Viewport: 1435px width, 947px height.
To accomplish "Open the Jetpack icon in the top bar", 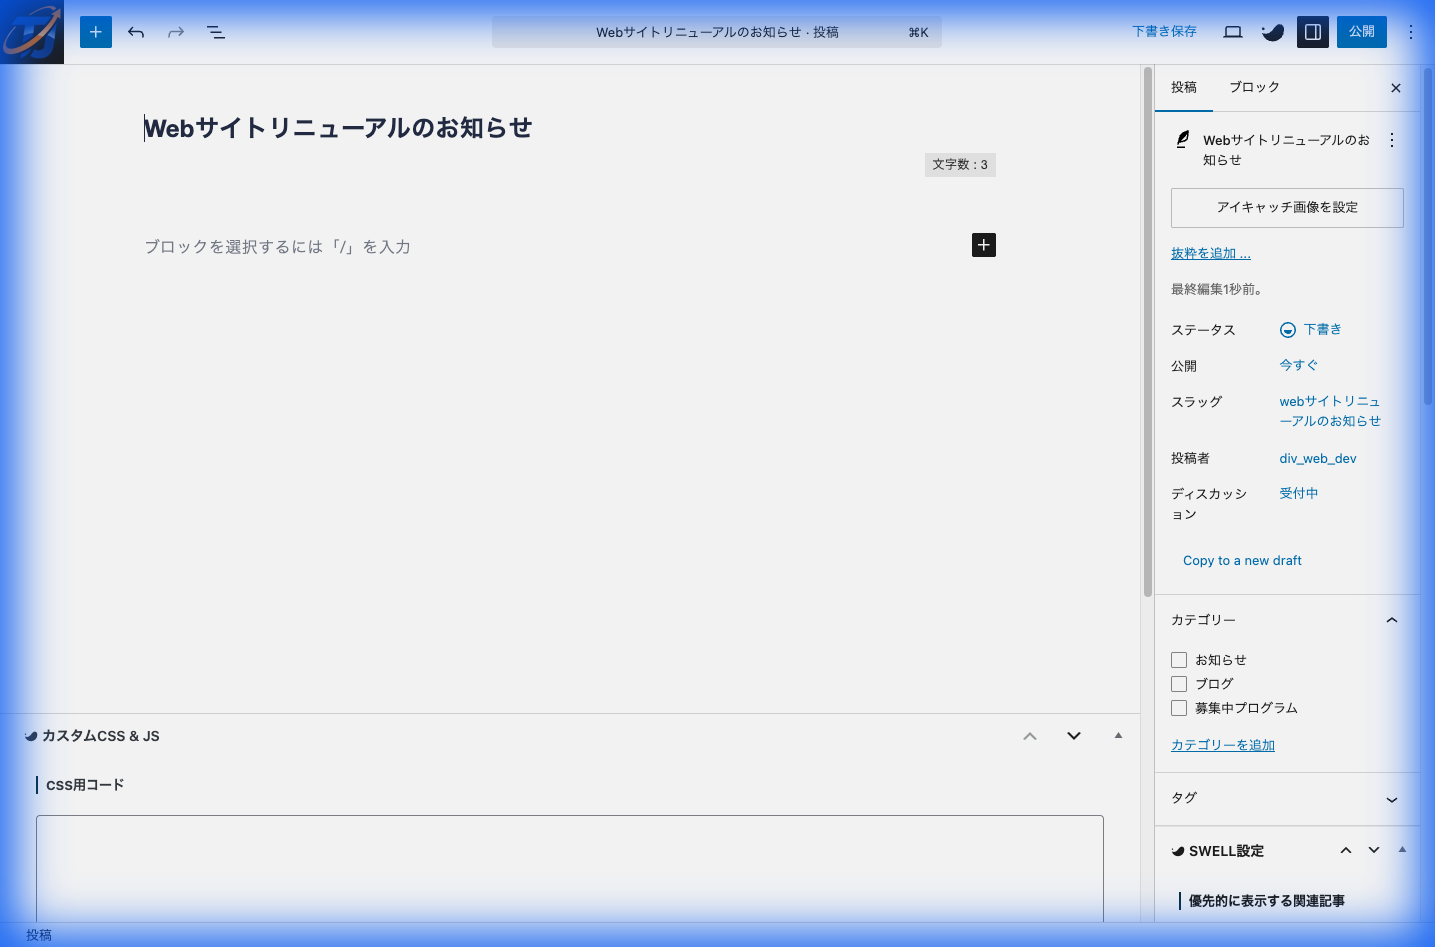I will click(1272, 31).
